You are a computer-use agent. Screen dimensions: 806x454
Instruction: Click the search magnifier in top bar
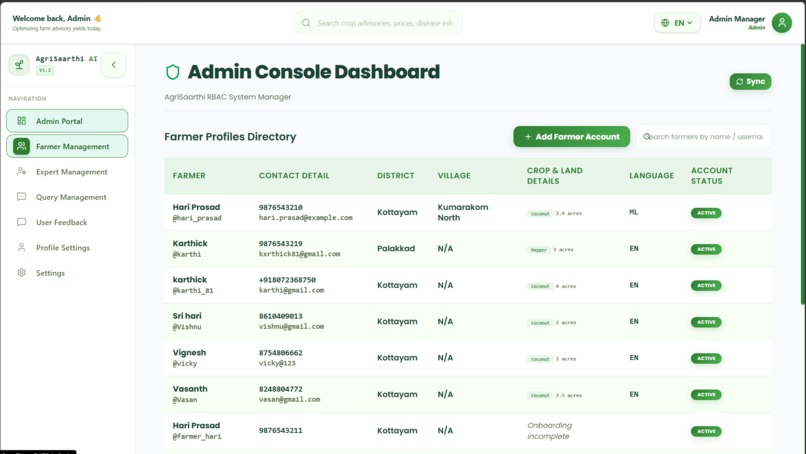(x=306, y=23)
